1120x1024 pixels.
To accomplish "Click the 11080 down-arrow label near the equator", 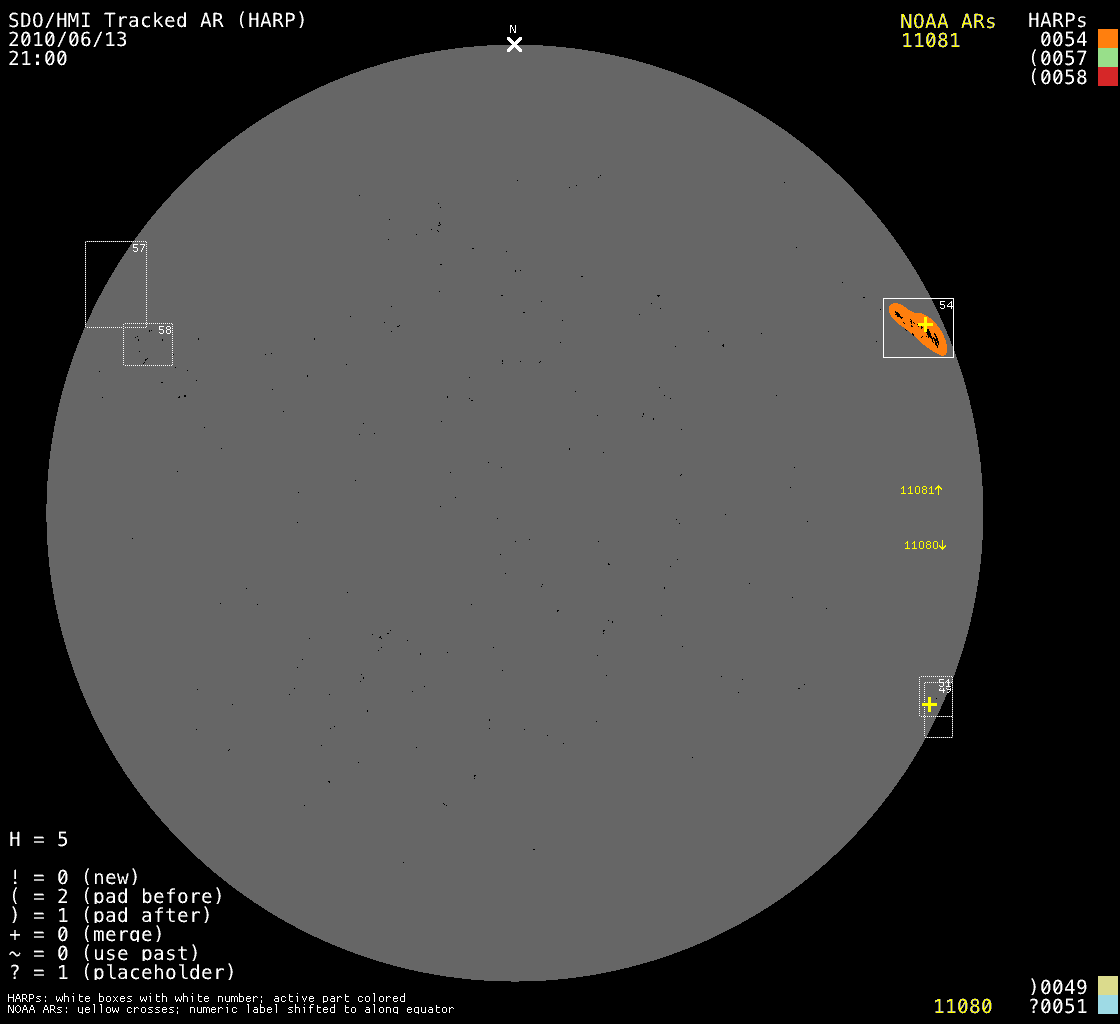I will click(924, 545).
